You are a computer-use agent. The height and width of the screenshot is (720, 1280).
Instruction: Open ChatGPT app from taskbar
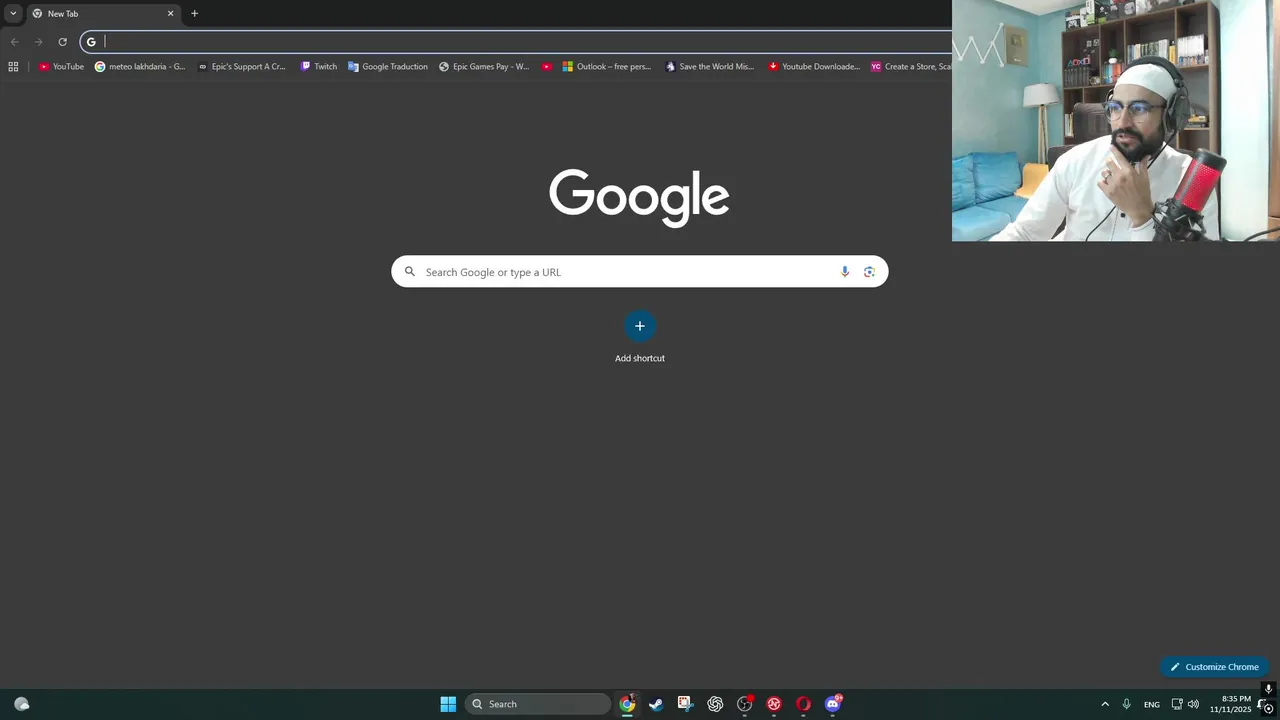(715, 704)
